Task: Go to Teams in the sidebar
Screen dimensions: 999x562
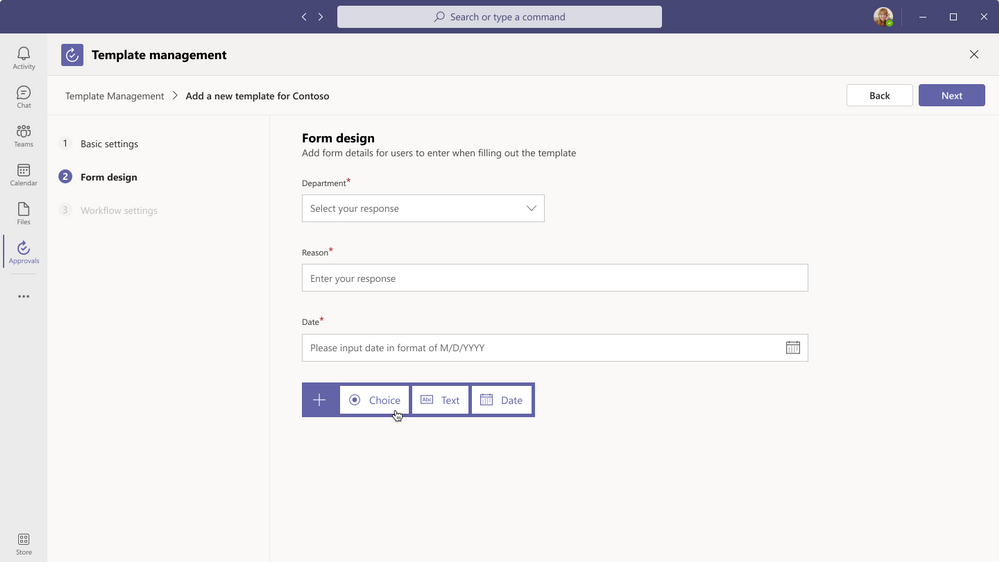Action: 23,136
